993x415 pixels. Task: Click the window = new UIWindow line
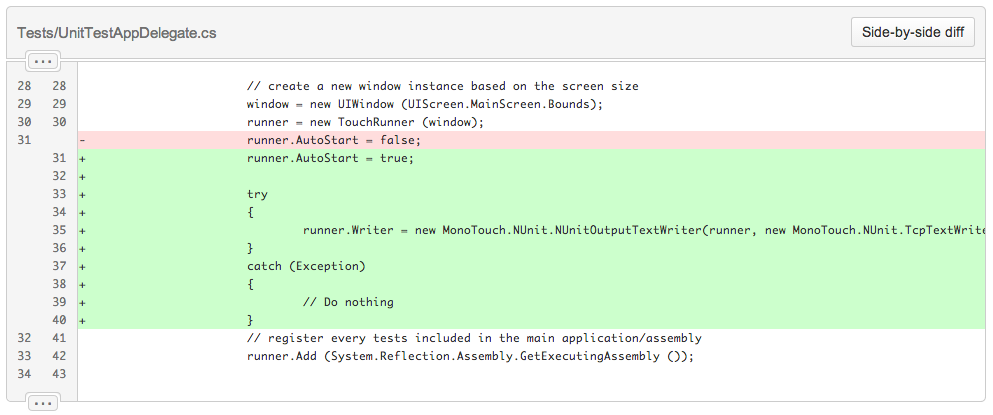(532, 104)
